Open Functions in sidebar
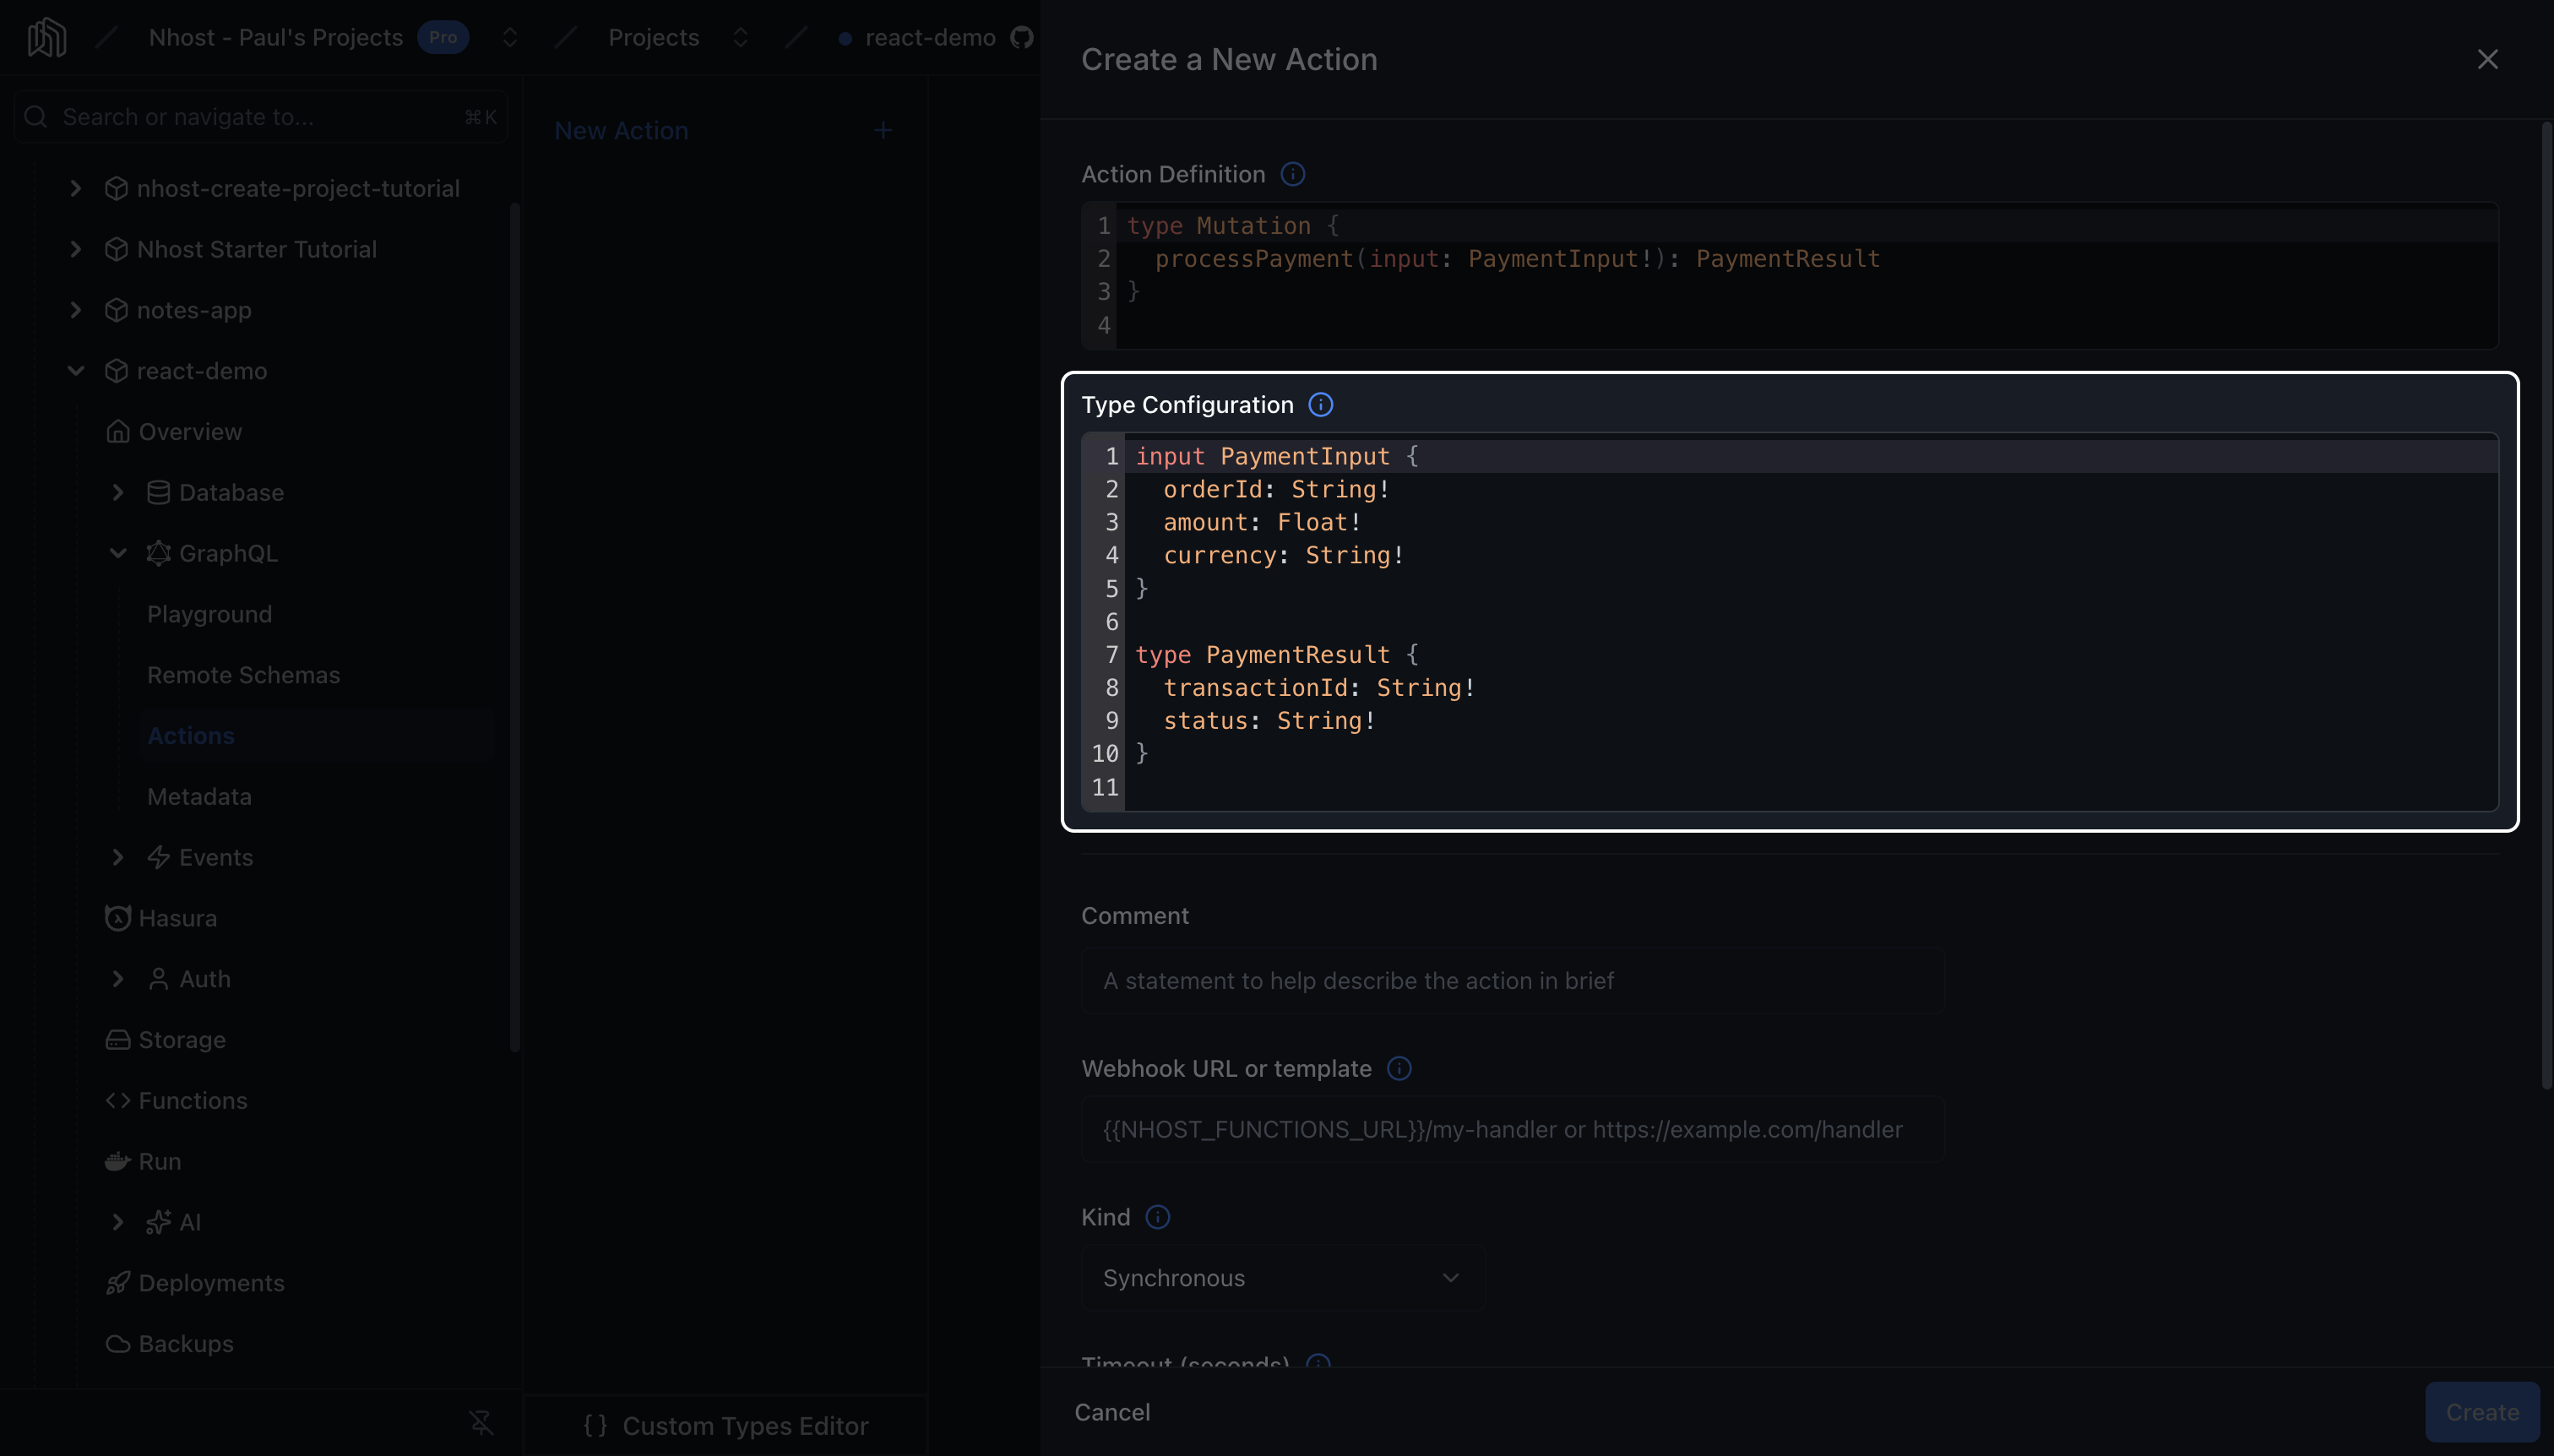The width and height of the screenshot is (2554, 1456). click(192, 1100)
